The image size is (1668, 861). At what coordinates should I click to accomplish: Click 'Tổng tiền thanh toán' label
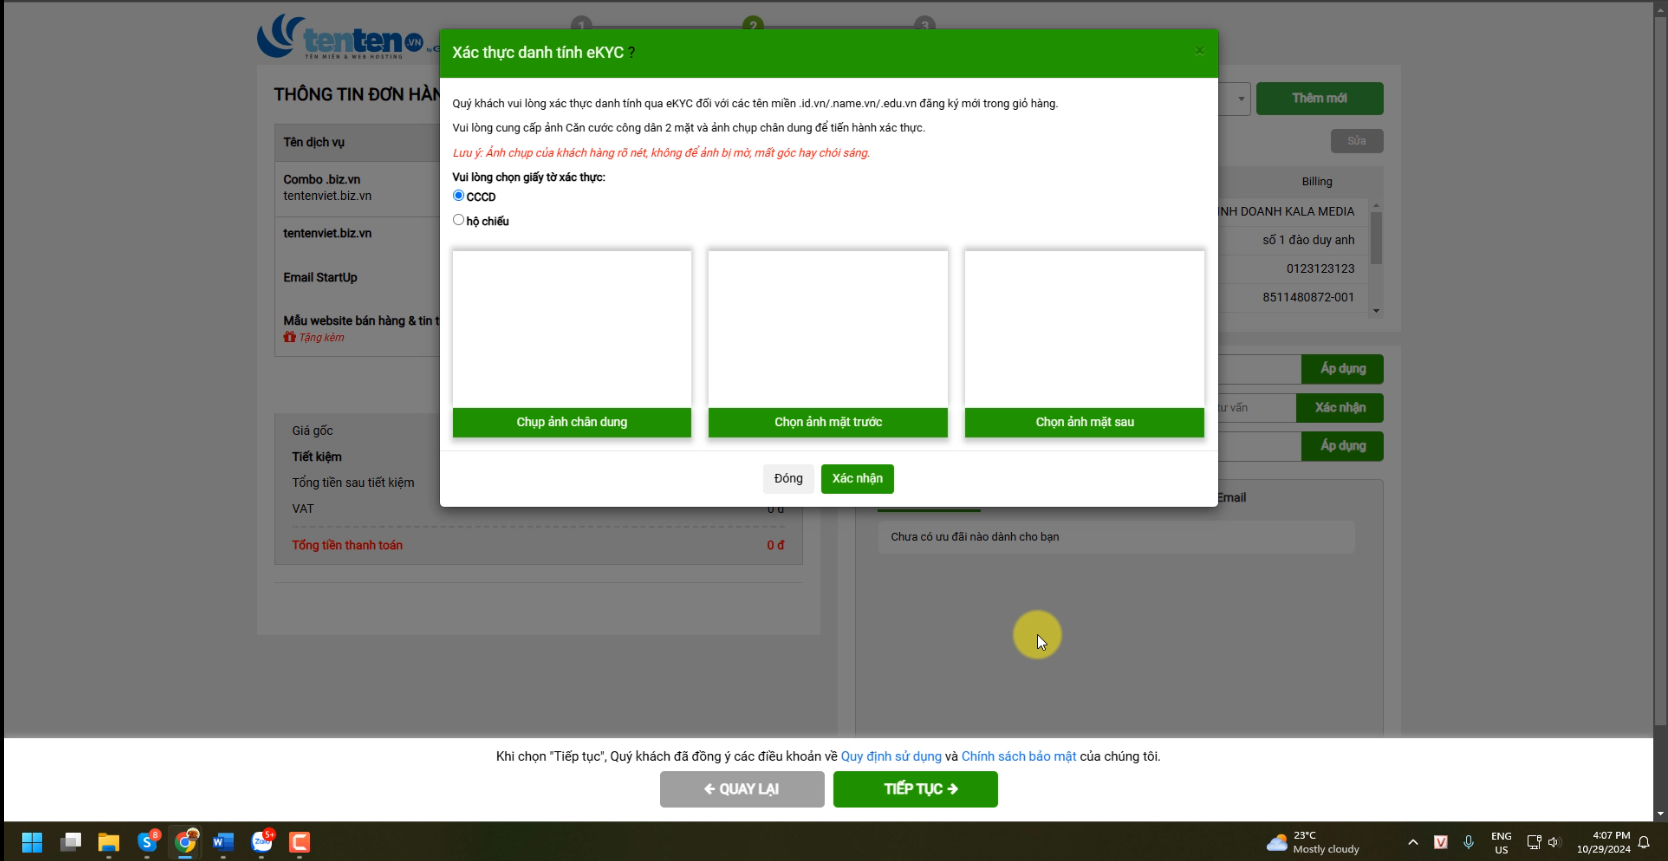click(x=347, y=545)
